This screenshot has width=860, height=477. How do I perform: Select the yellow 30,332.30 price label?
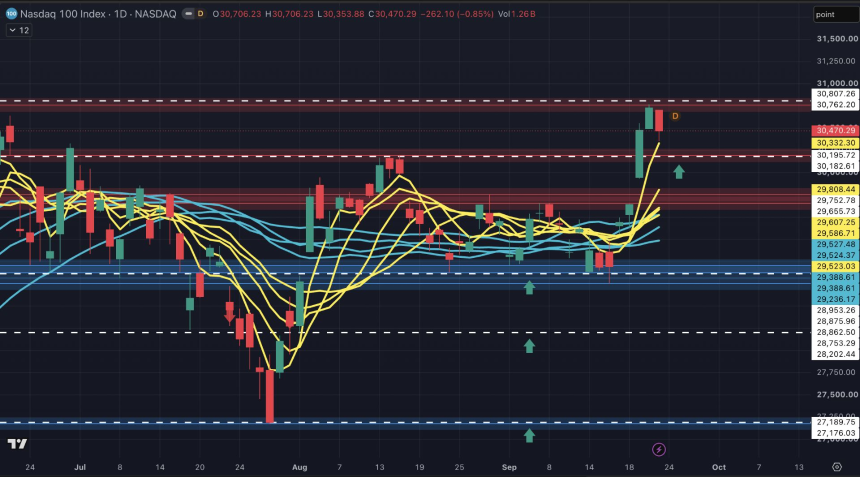(x=835, y=143)
